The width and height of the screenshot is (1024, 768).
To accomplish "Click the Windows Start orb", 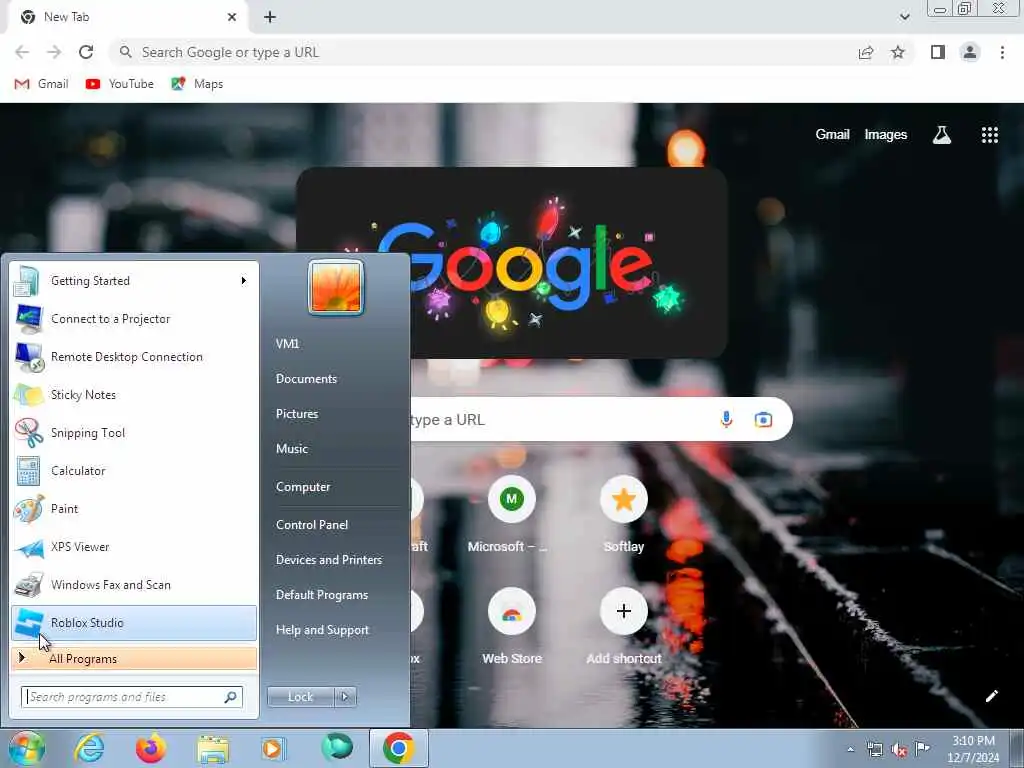I will click(x=27, y=748).
